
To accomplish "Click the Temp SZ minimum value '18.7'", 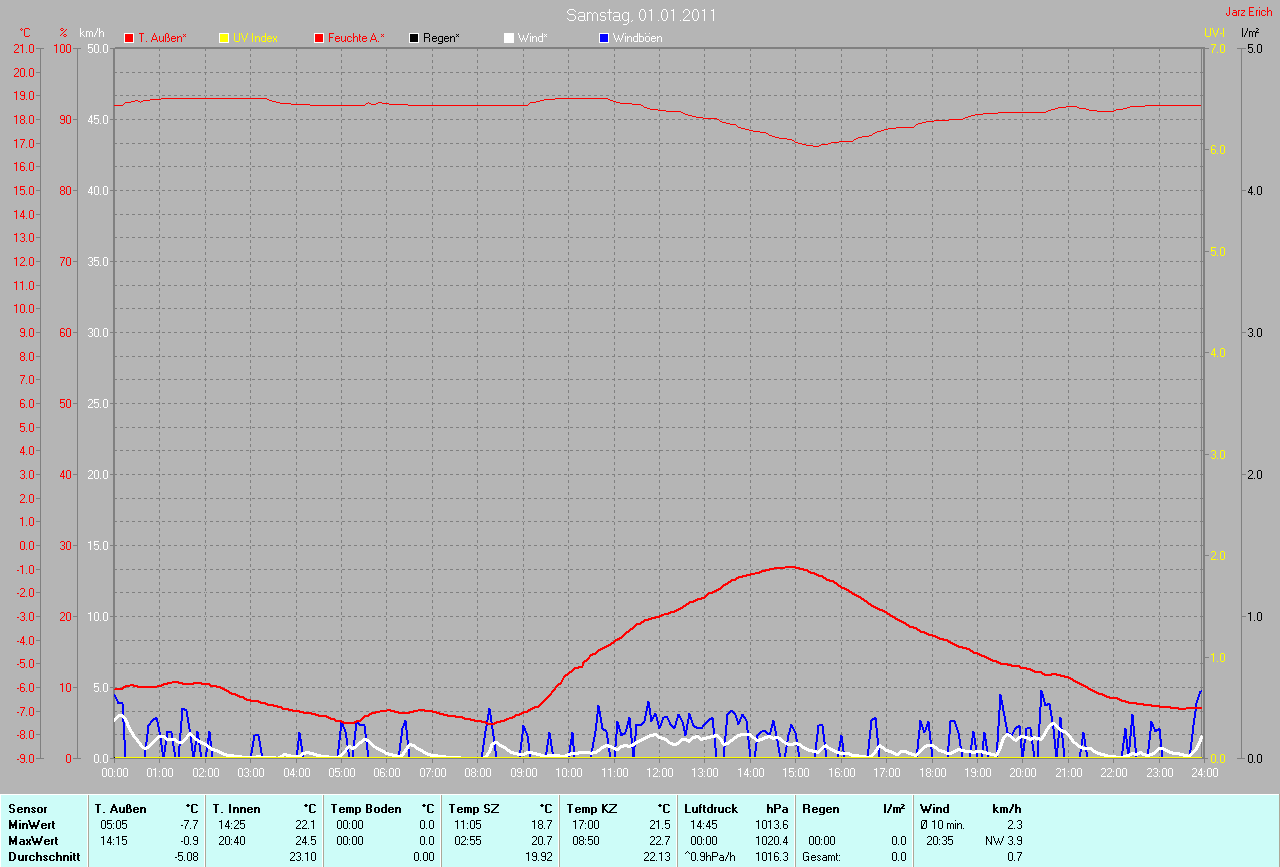I will (x=543, y=825).
